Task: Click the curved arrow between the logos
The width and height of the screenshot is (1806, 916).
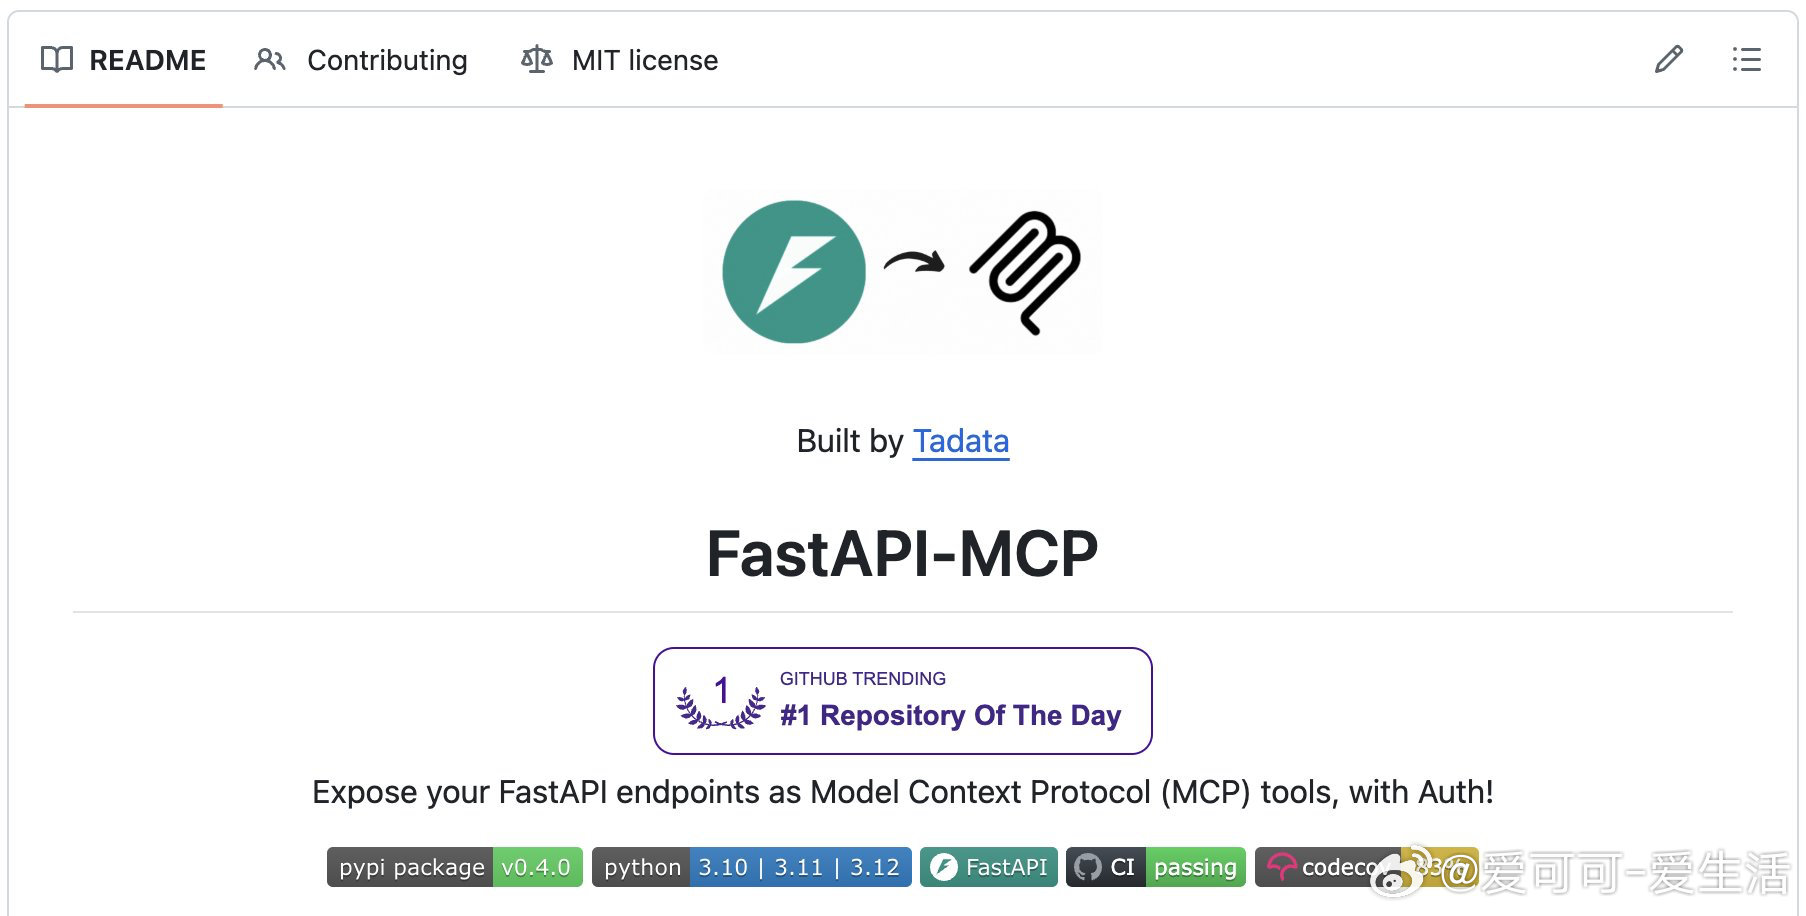Action: tap(914, 263)
